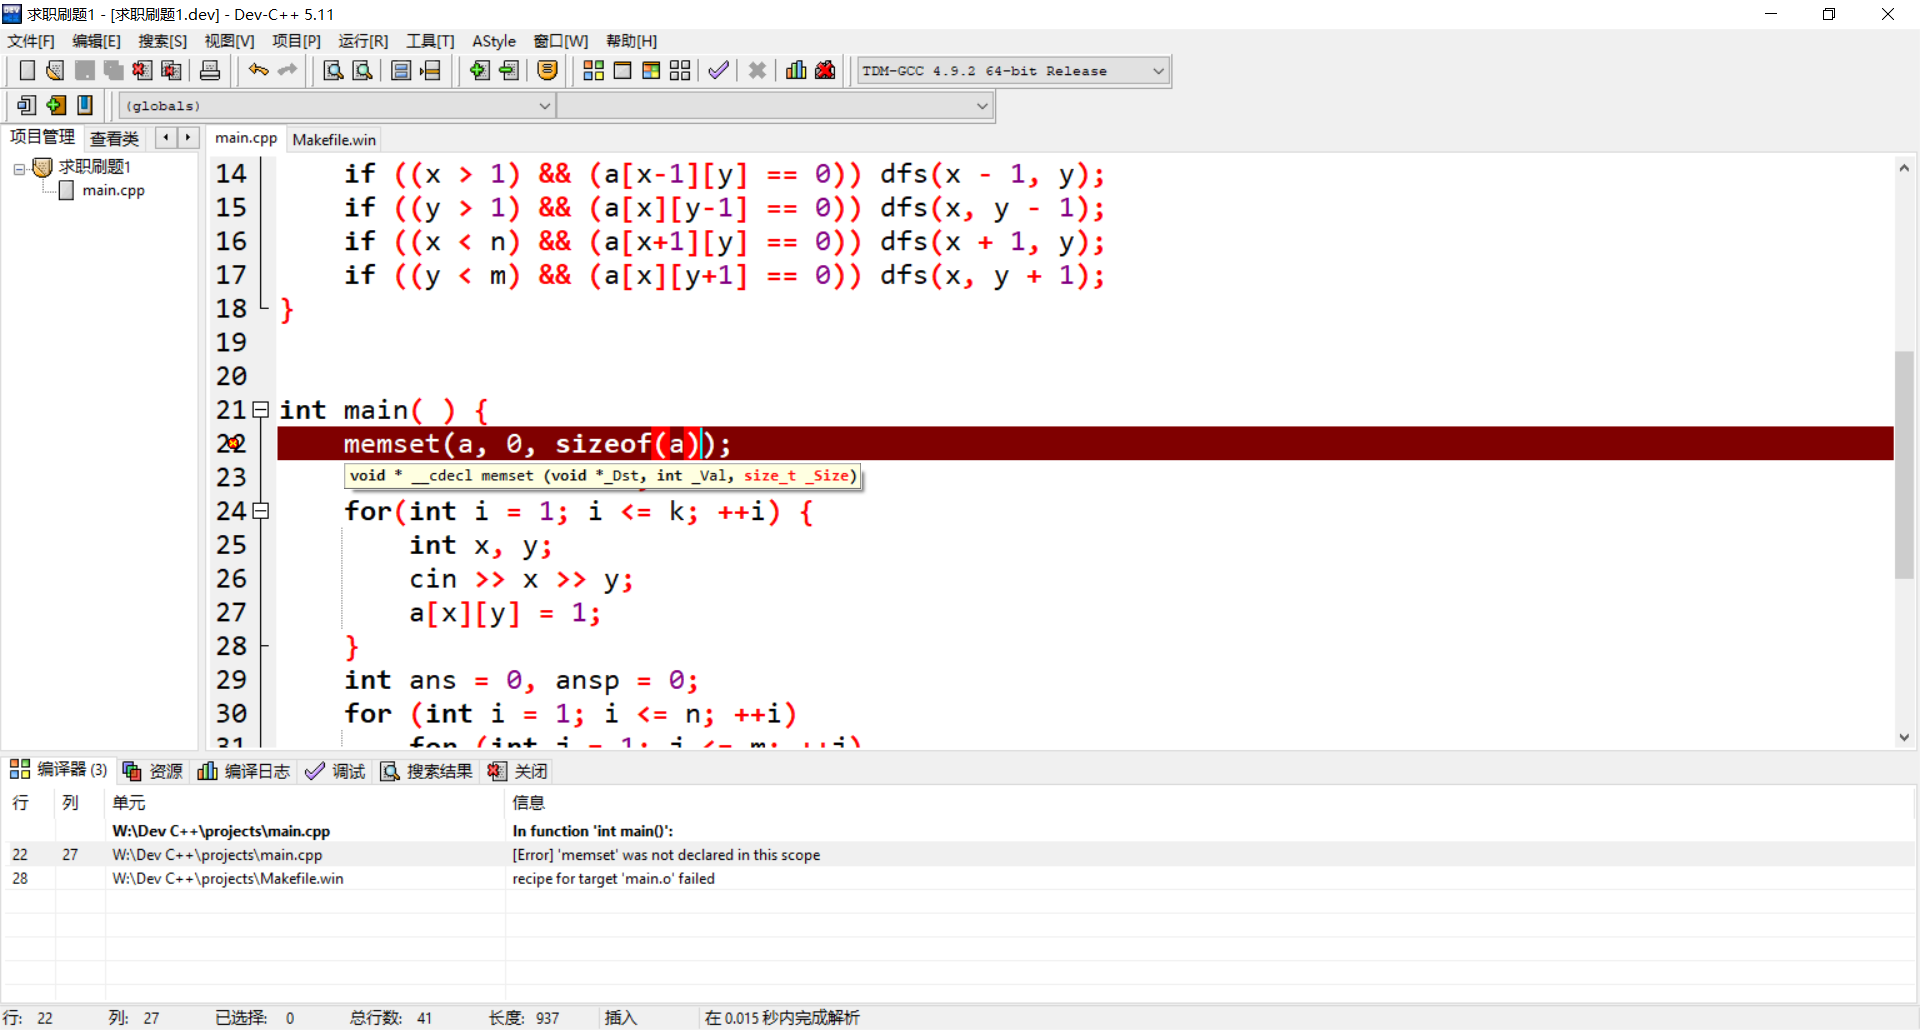
Task: Select the Compile & Run toolbar icon
Action: 650,70
